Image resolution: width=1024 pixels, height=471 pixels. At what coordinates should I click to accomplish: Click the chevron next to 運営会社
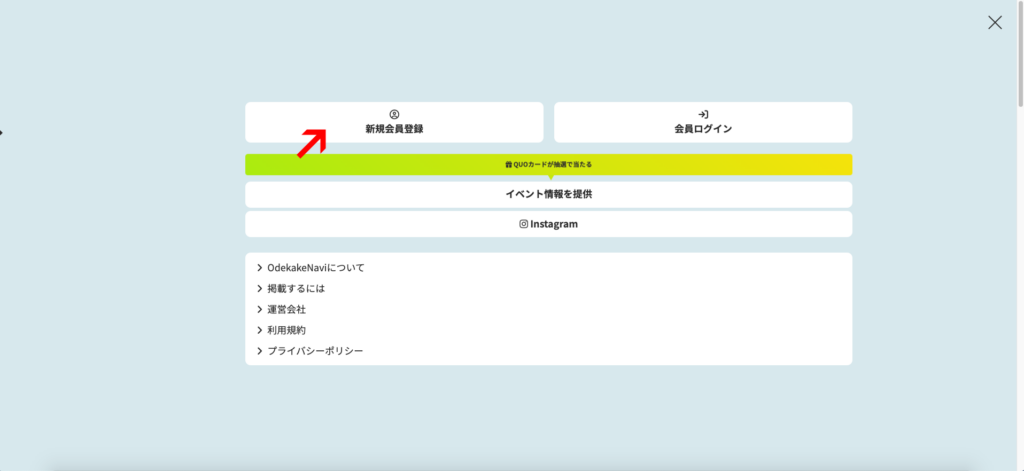(260, 310)
